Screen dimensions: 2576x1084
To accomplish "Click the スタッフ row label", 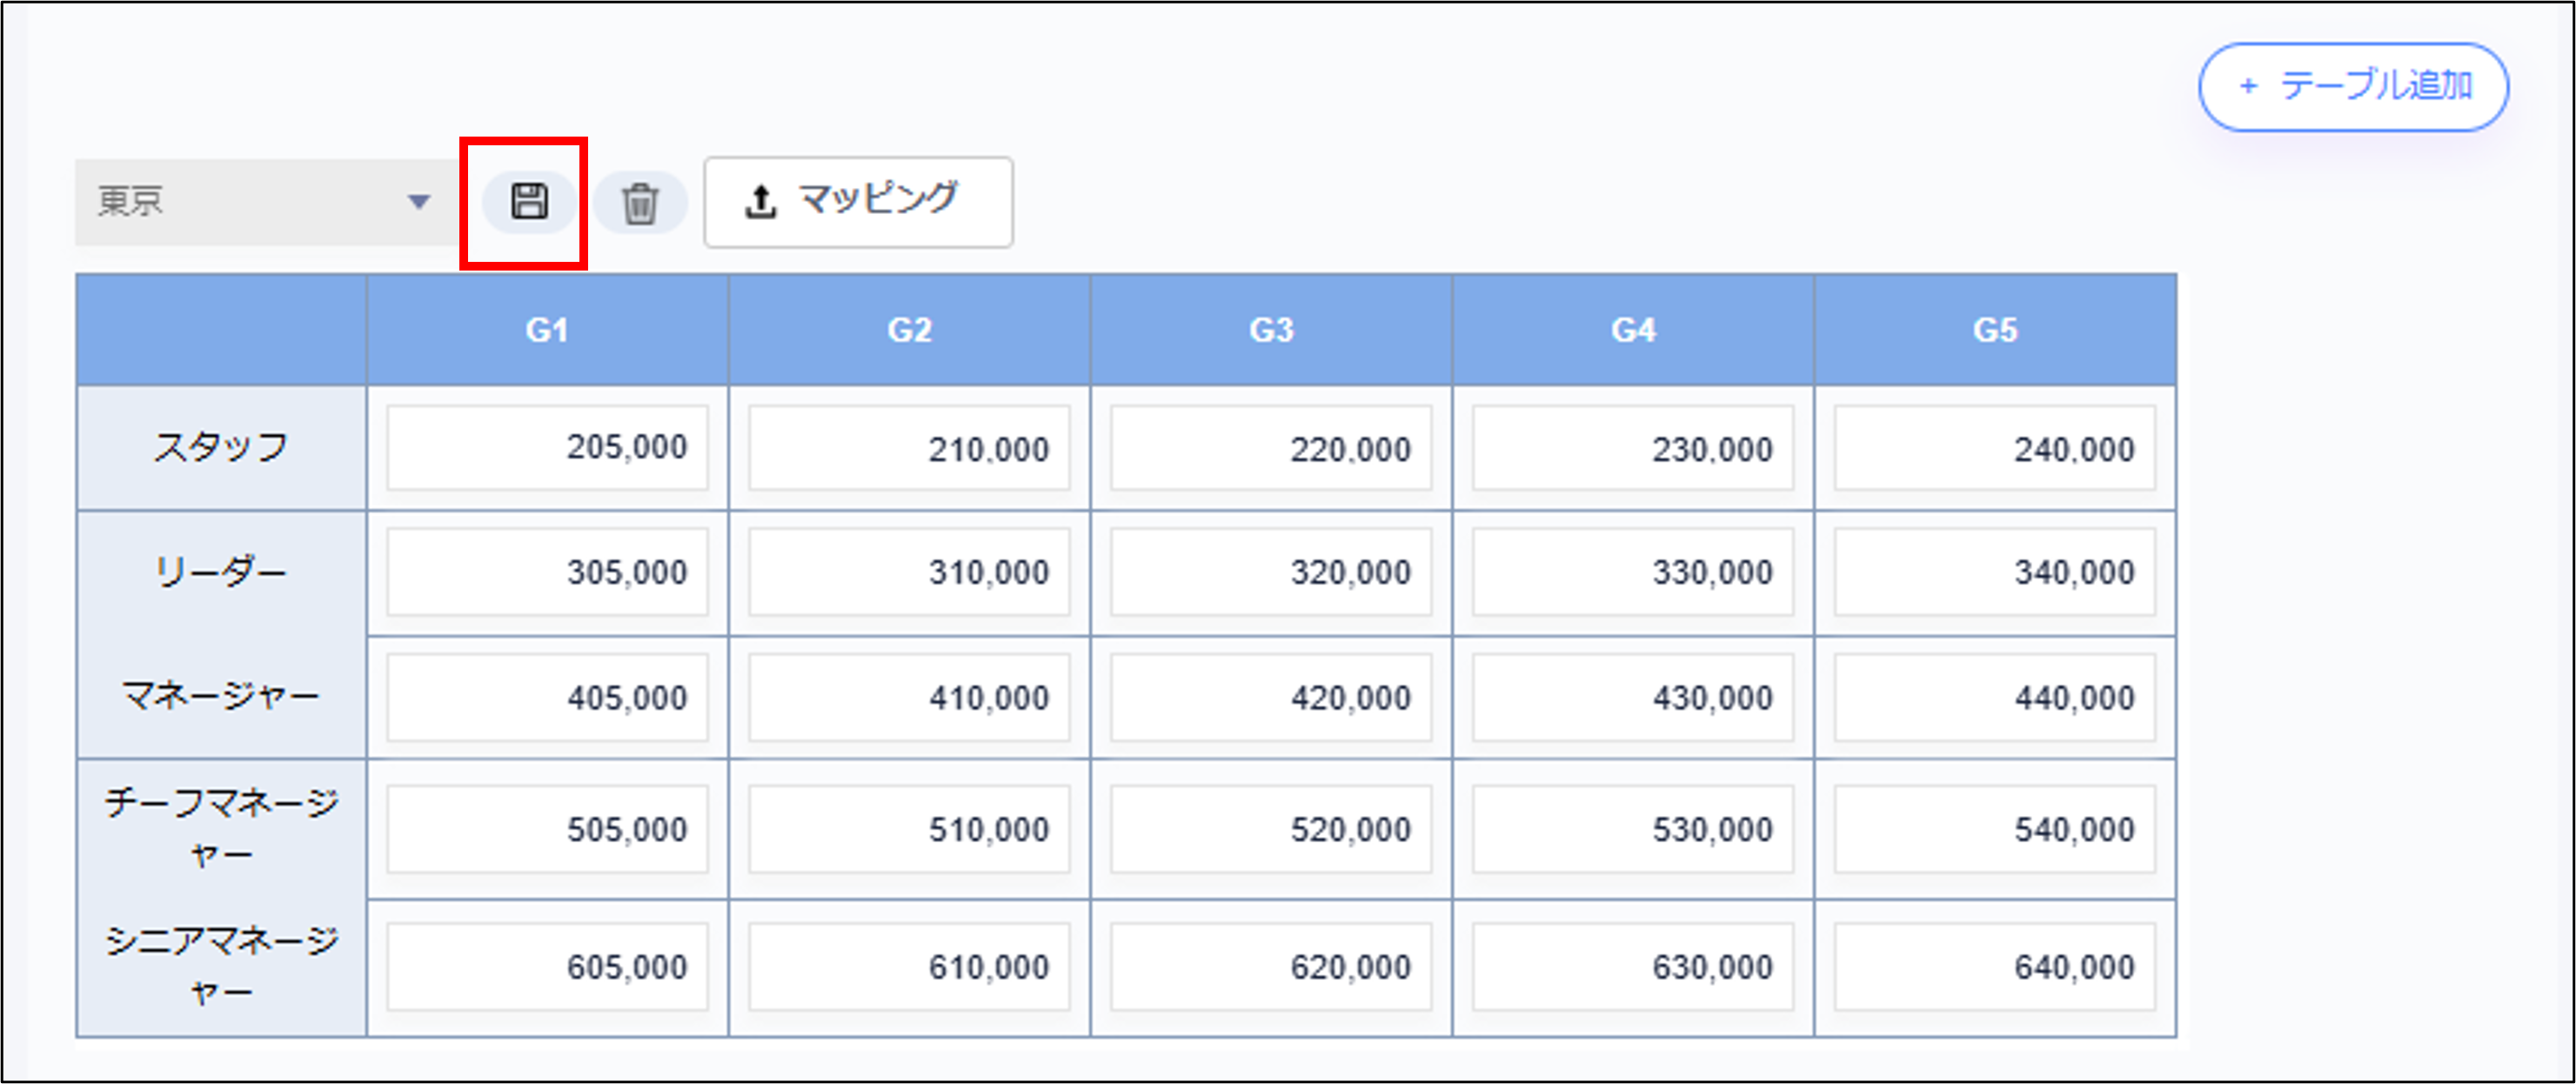I will (220, 447).
